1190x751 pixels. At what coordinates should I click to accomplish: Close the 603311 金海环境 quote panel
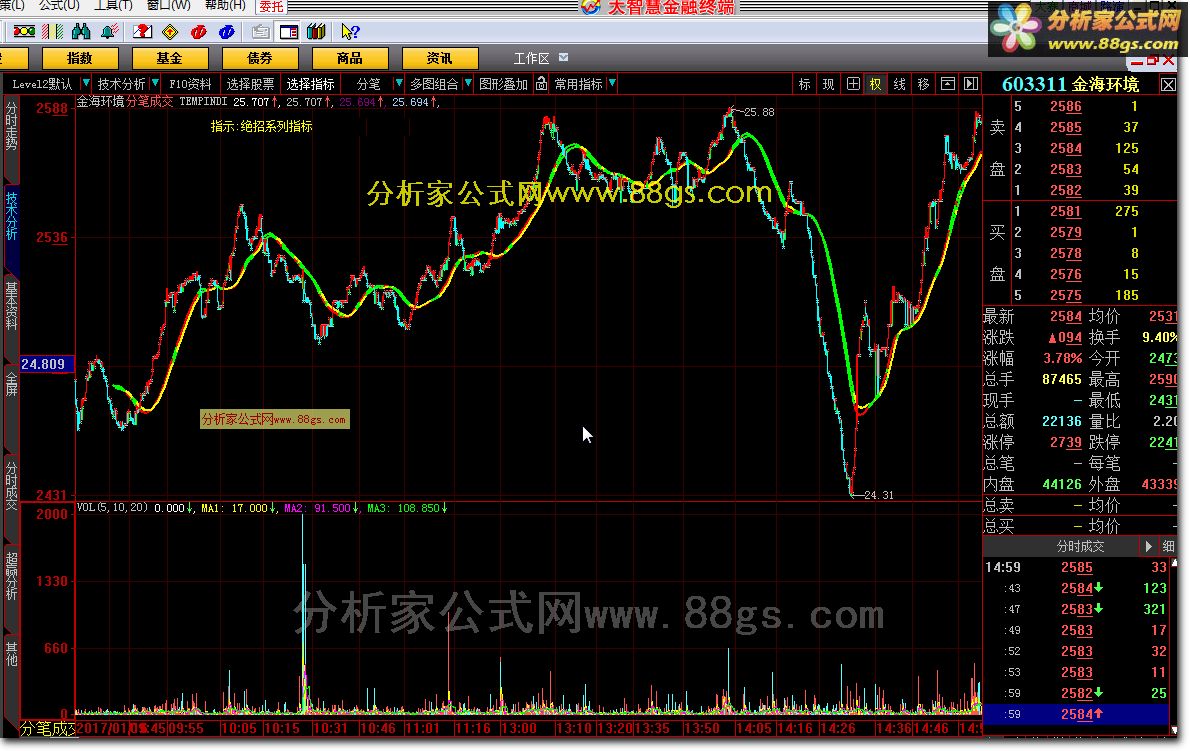click(1169, 84)
